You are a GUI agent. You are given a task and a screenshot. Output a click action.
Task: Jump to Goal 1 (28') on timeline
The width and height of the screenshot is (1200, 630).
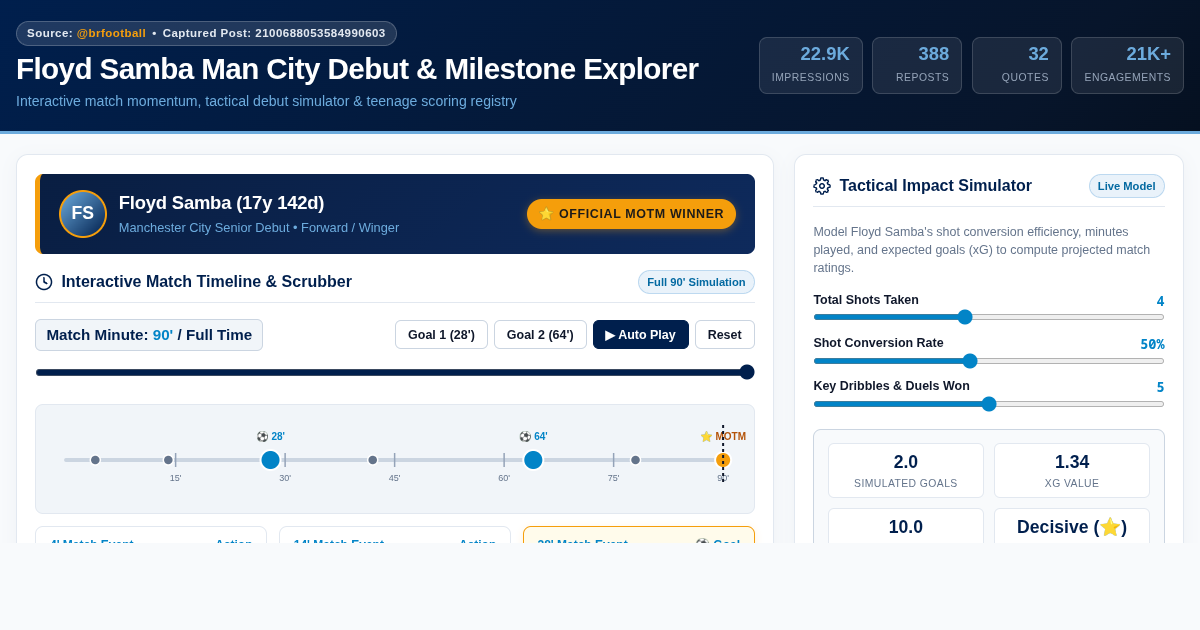[x=441, y=335]
